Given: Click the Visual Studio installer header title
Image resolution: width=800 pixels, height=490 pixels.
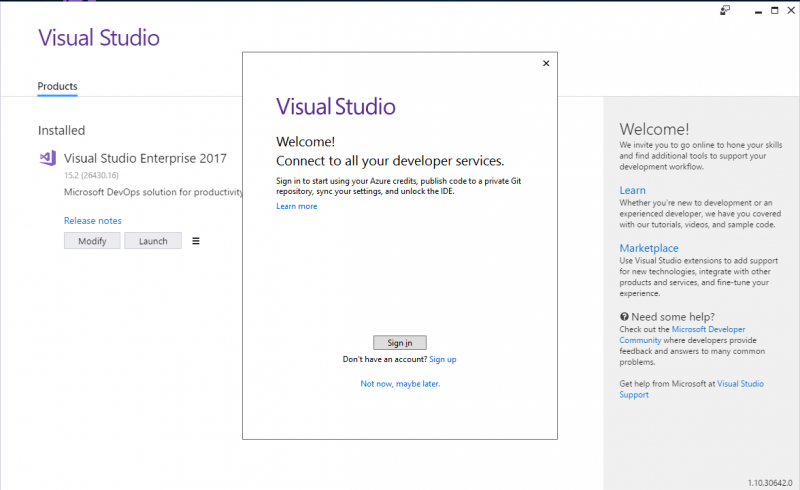Looking at the screenshot, I should tap(99, 38).
